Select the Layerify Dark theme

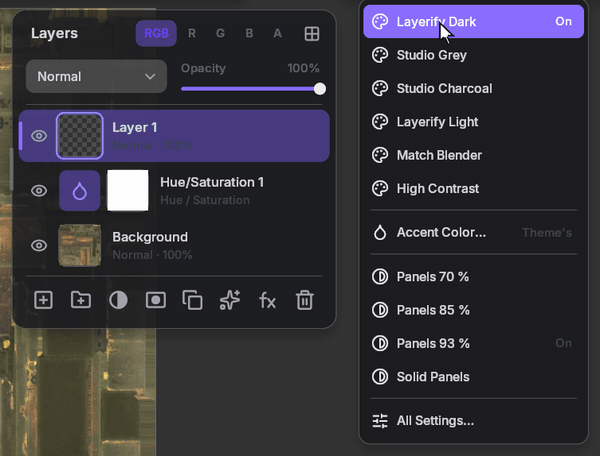(x=474, y=21)
